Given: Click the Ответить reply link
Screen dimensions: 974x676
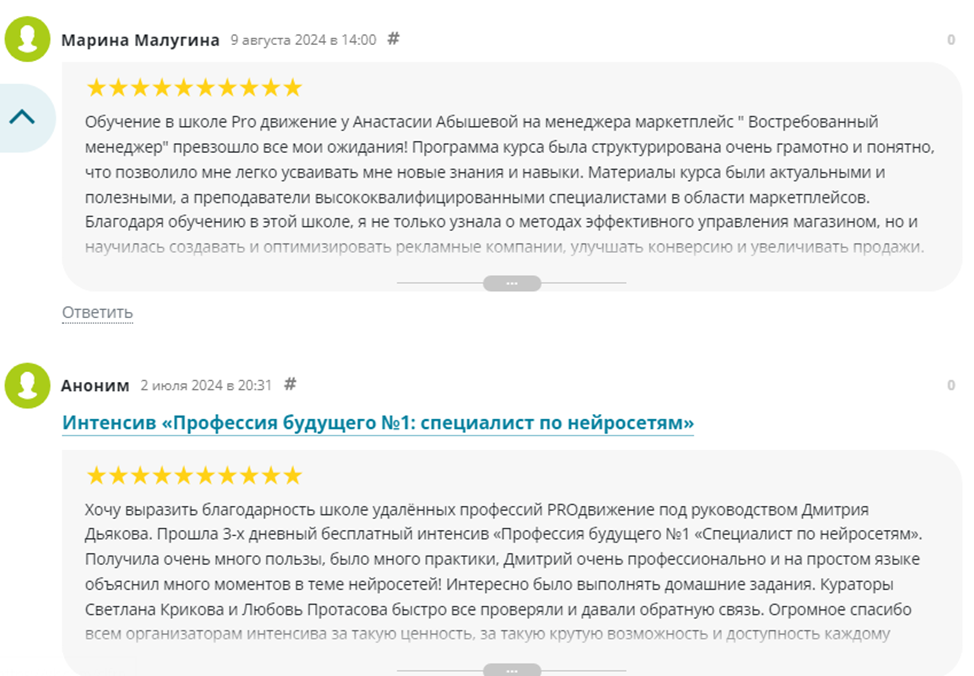Looking at the screenshot, I should 97,313.
